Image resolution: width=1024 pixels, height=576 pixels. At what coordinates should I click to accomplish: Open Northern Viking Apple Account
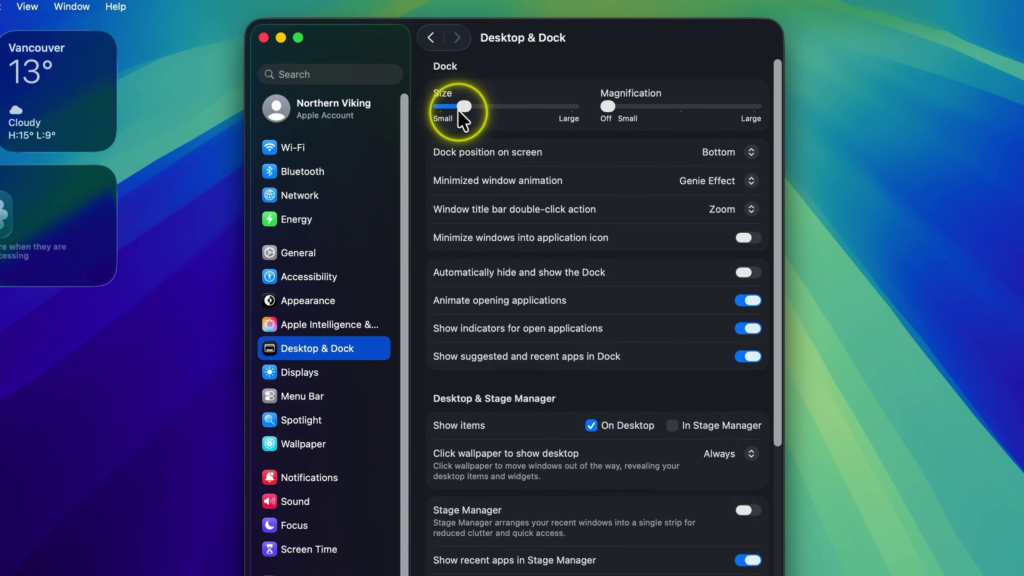324,108
